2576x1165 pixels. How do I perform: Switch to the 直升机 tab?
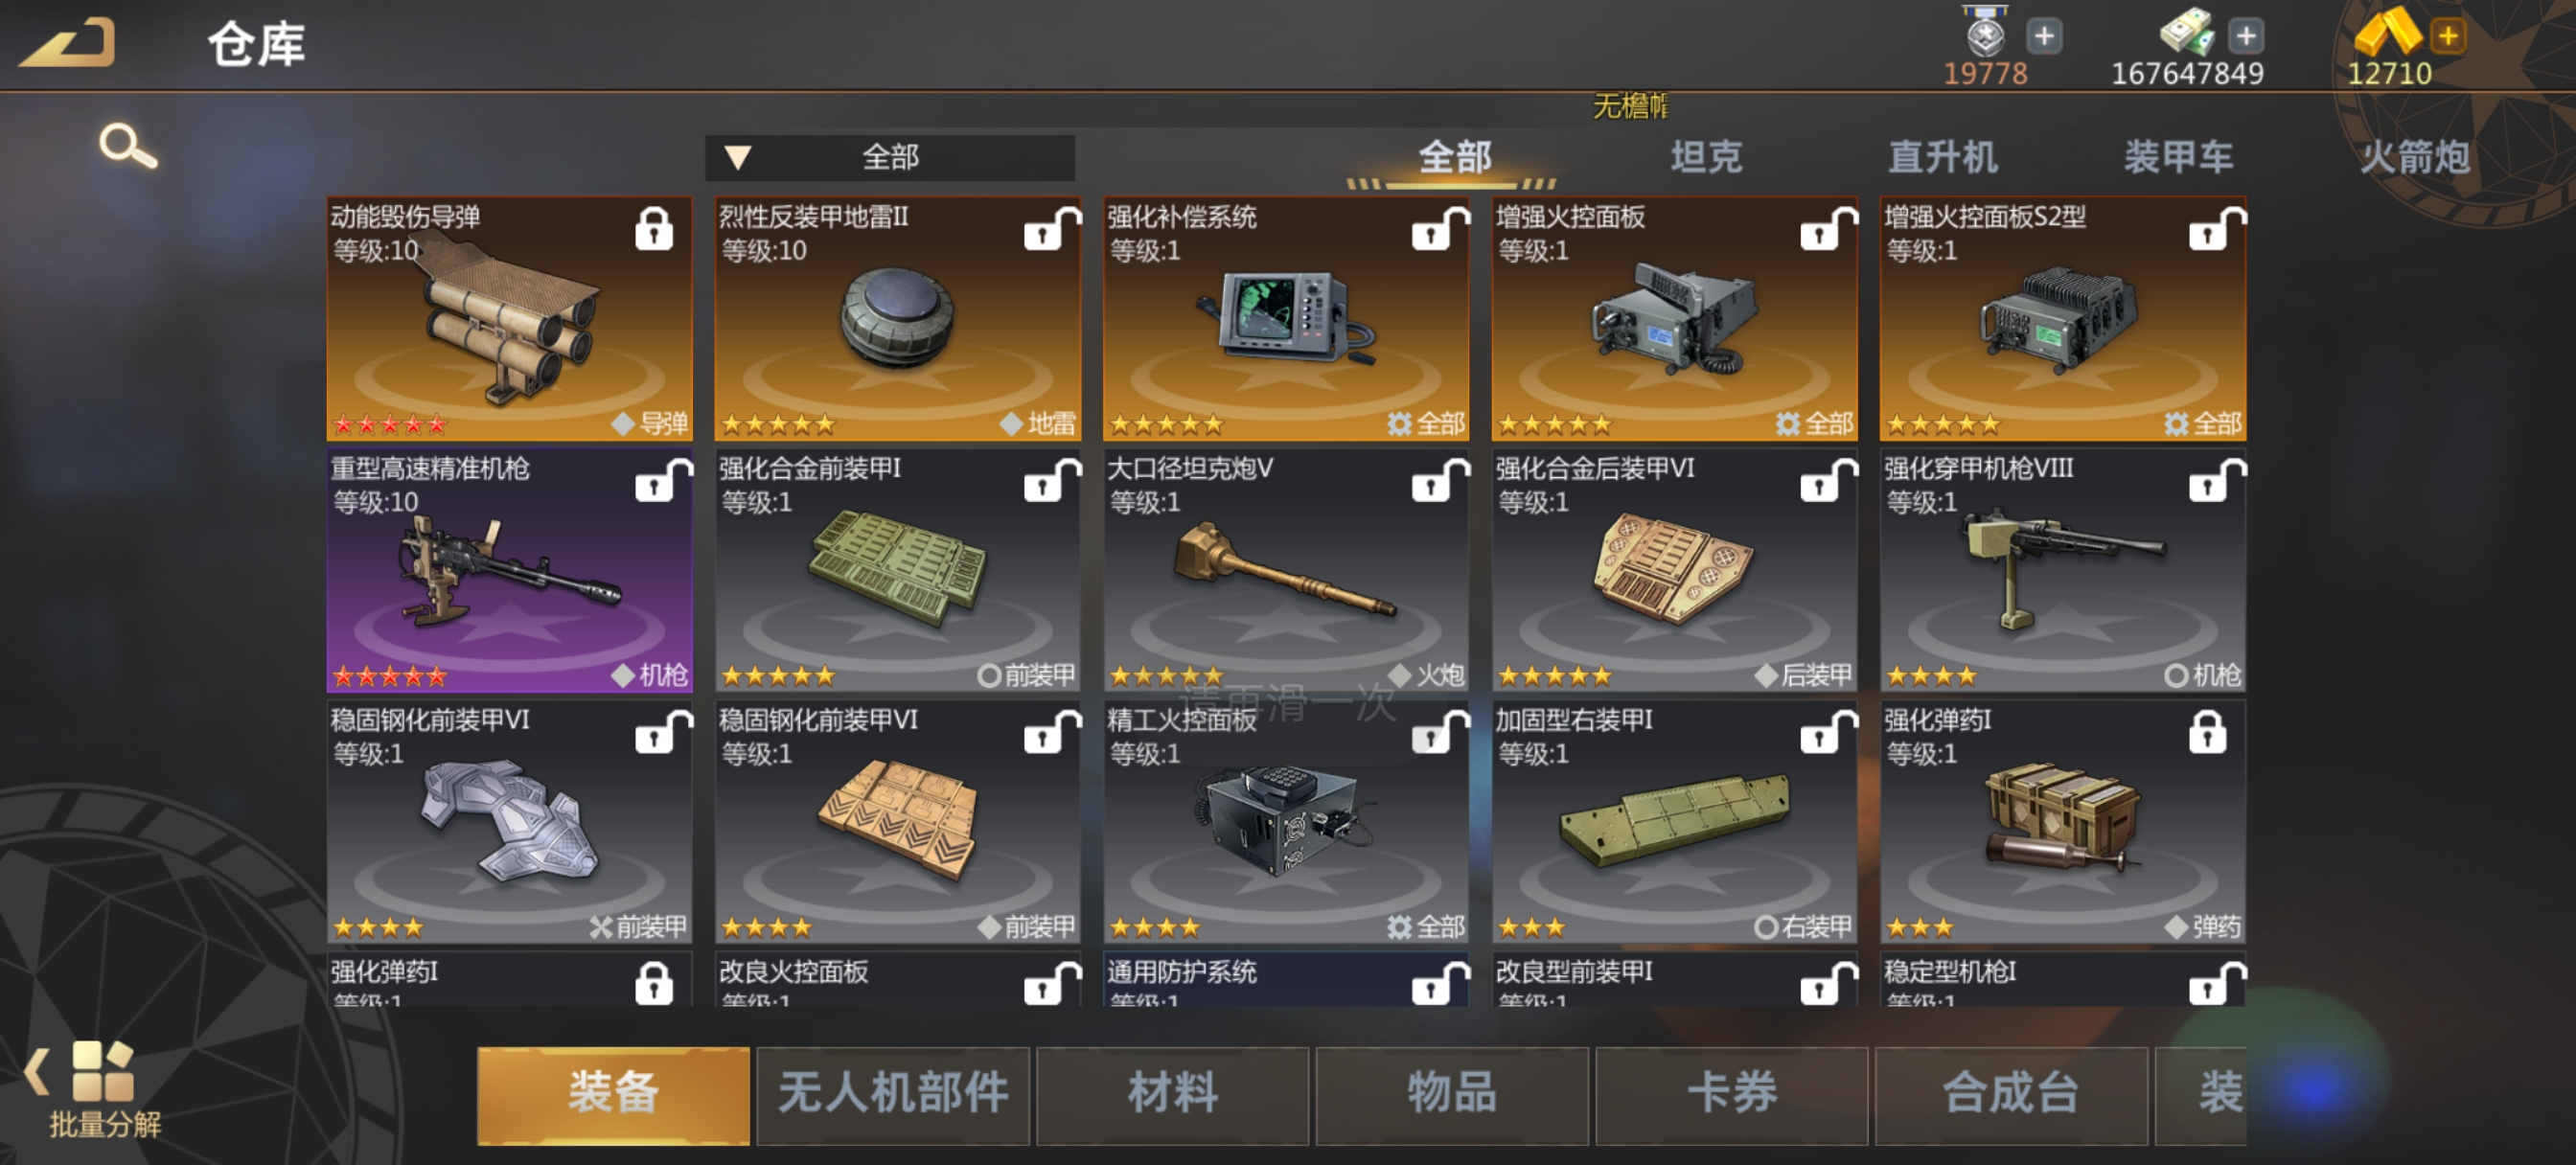pyautogui.click(x=1943, y=156)
